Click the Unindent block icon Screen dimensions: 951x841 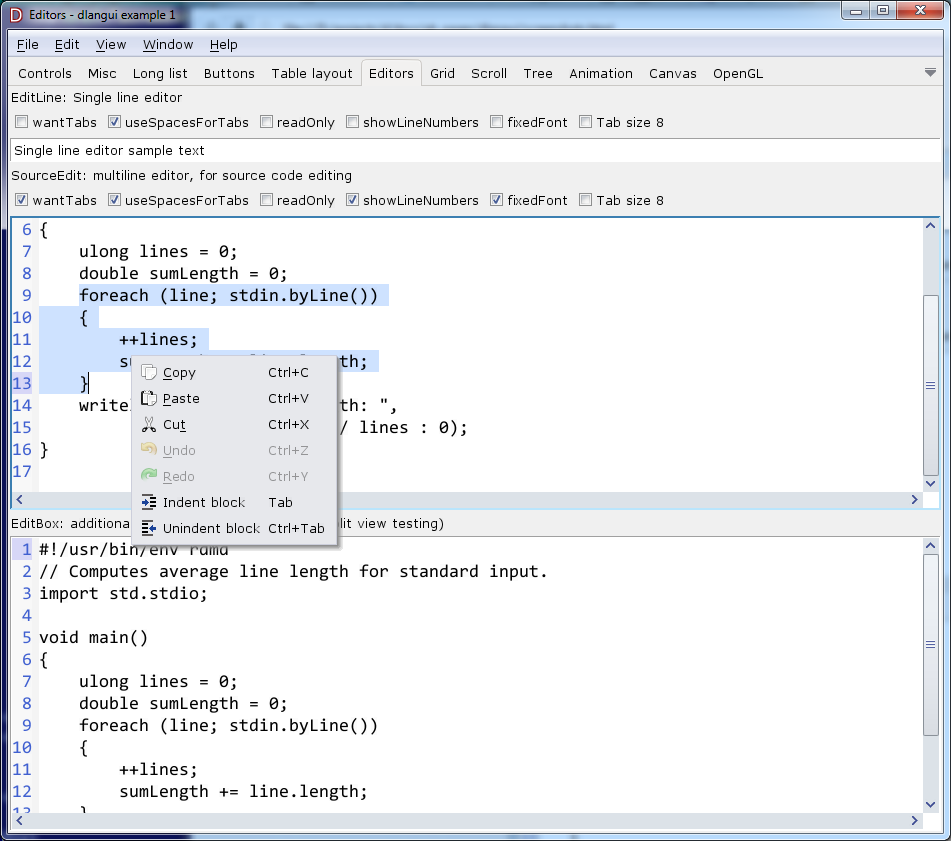pyautogui.click(x=149, y=529)
